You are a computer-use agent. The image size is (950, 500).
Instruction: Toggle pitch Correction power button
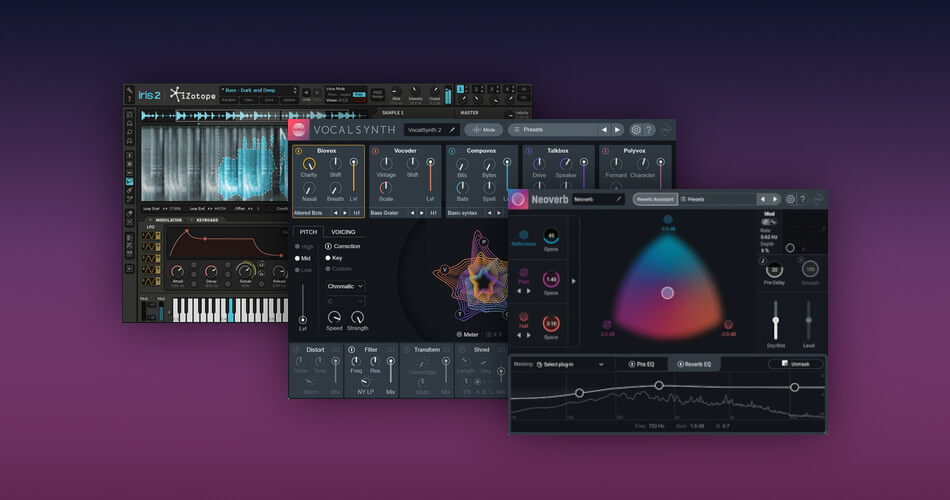point(328,246)
